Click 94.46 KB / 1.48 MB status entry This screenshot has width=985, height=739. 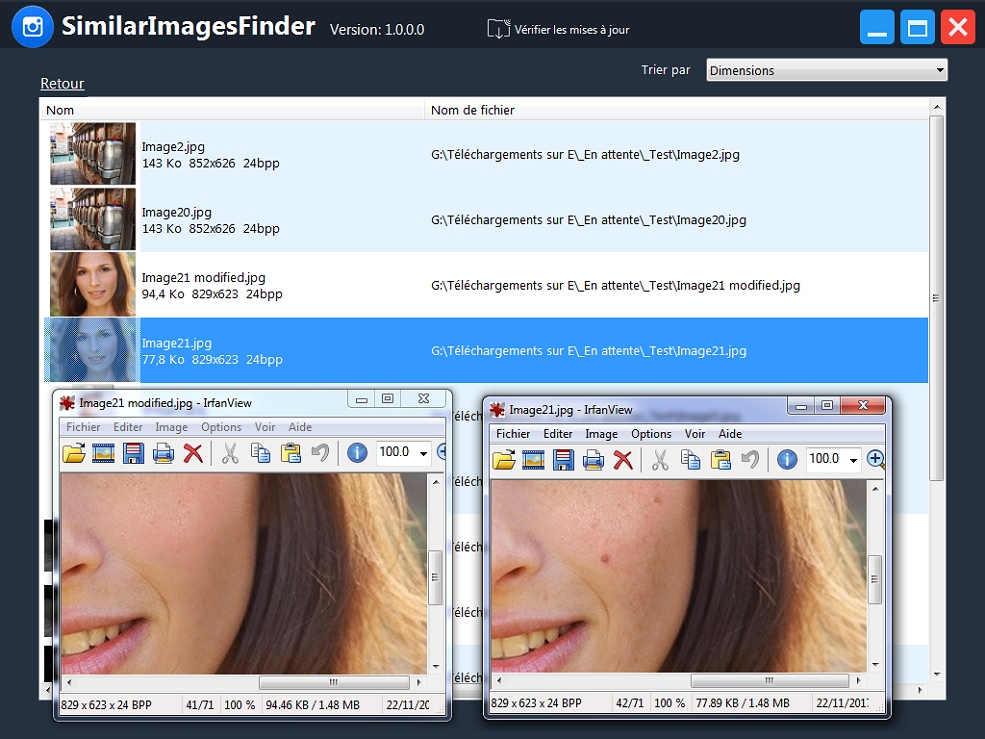tap(313, 704)
